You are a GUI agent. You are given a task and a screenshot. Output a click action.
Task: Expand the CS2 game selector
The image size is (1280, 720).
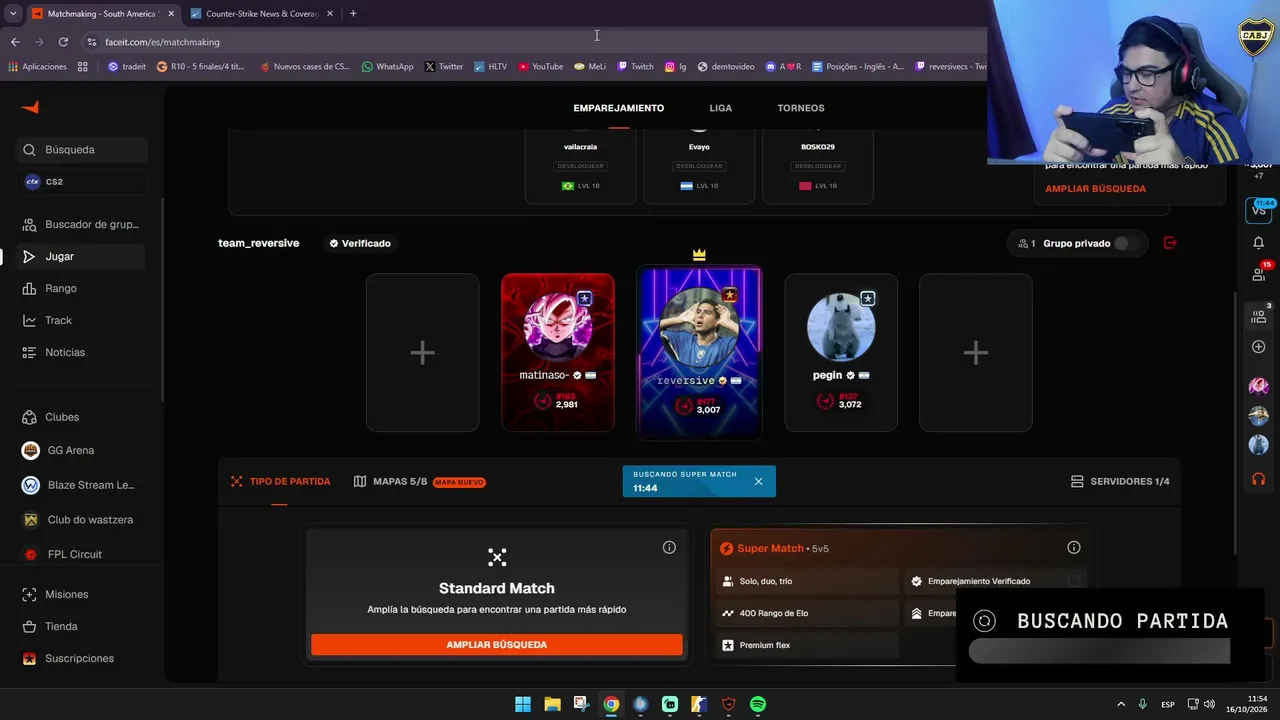click(x=82, y=182)
